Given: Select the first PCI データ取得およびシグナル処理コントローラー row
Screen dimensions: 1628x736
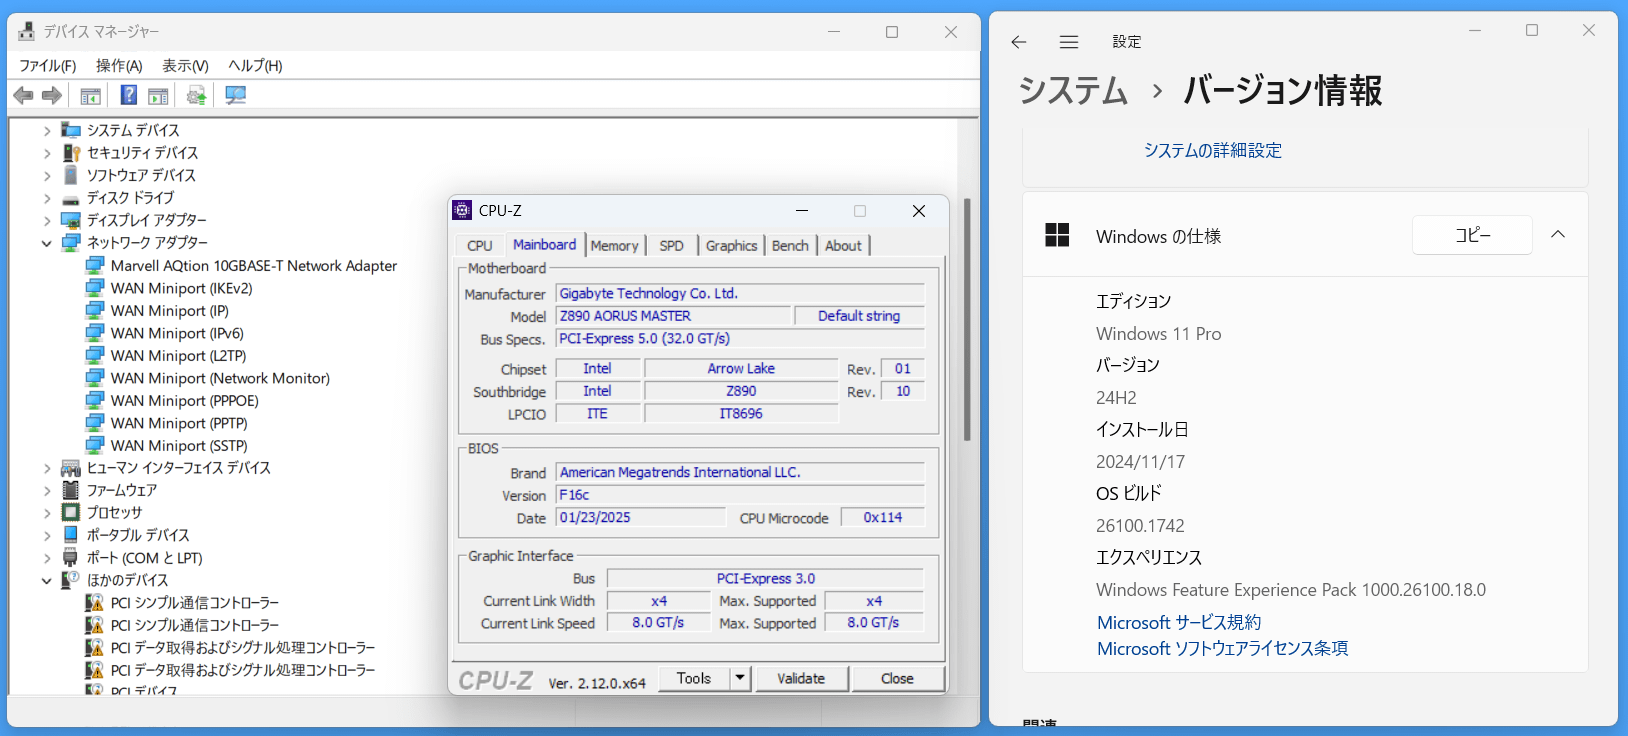Looking at the screenshot, I should click(243, 647).
